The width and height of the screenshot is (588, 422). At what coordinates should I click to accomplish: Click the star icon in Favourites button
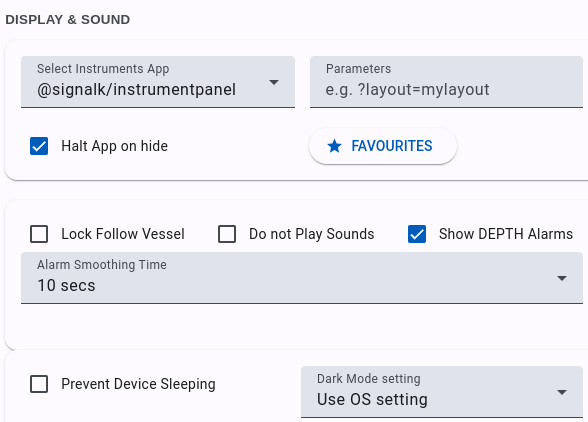click(x=334, y=146)
